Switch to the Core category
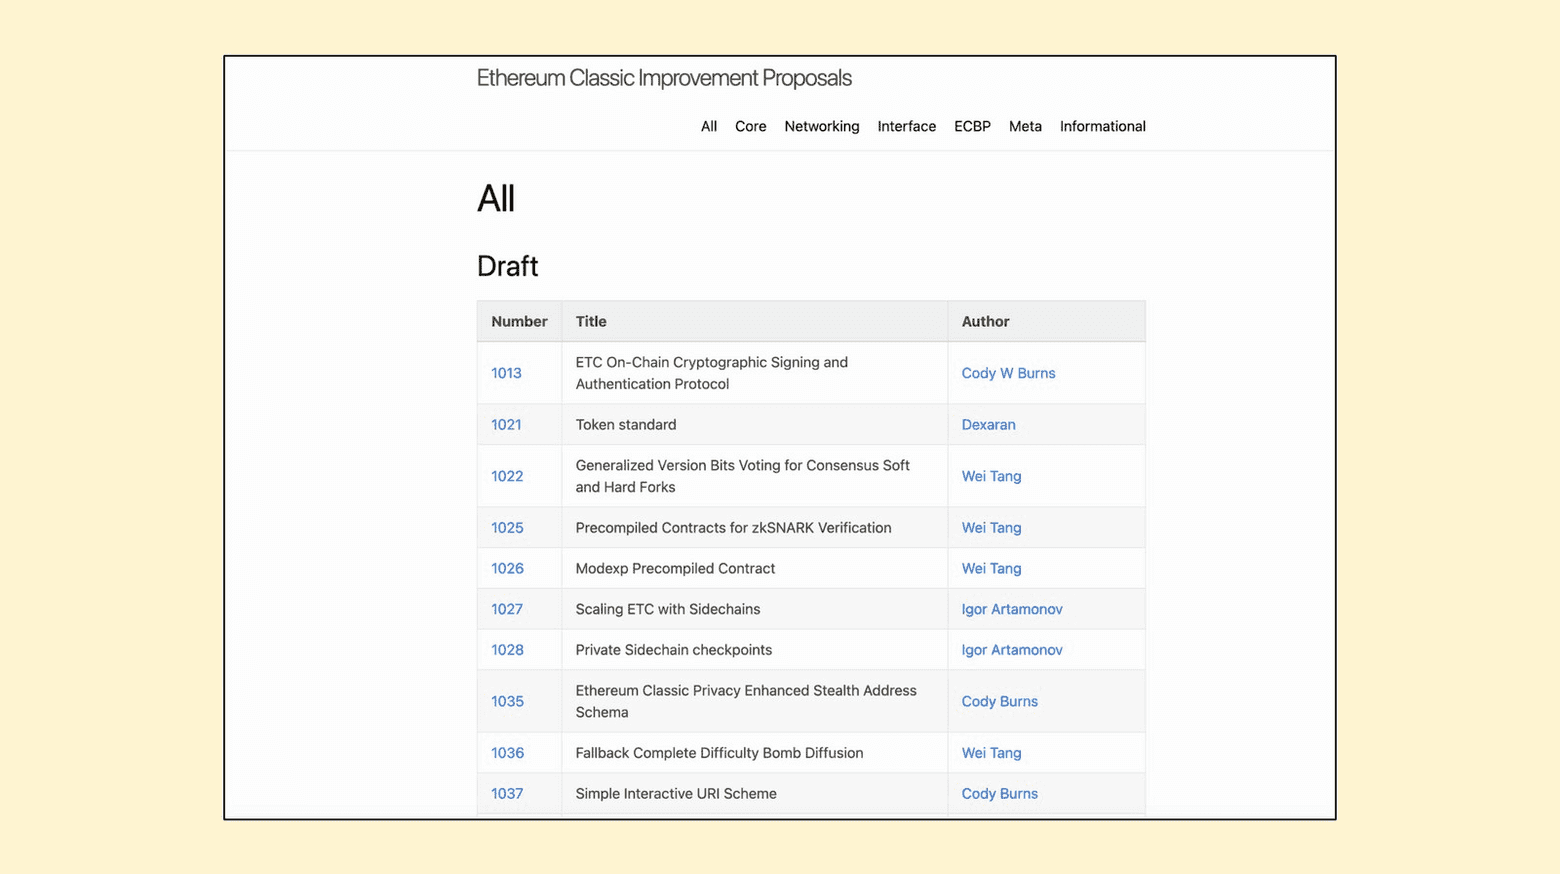The width and height of the screenshot is (1560, 874). 750,126
